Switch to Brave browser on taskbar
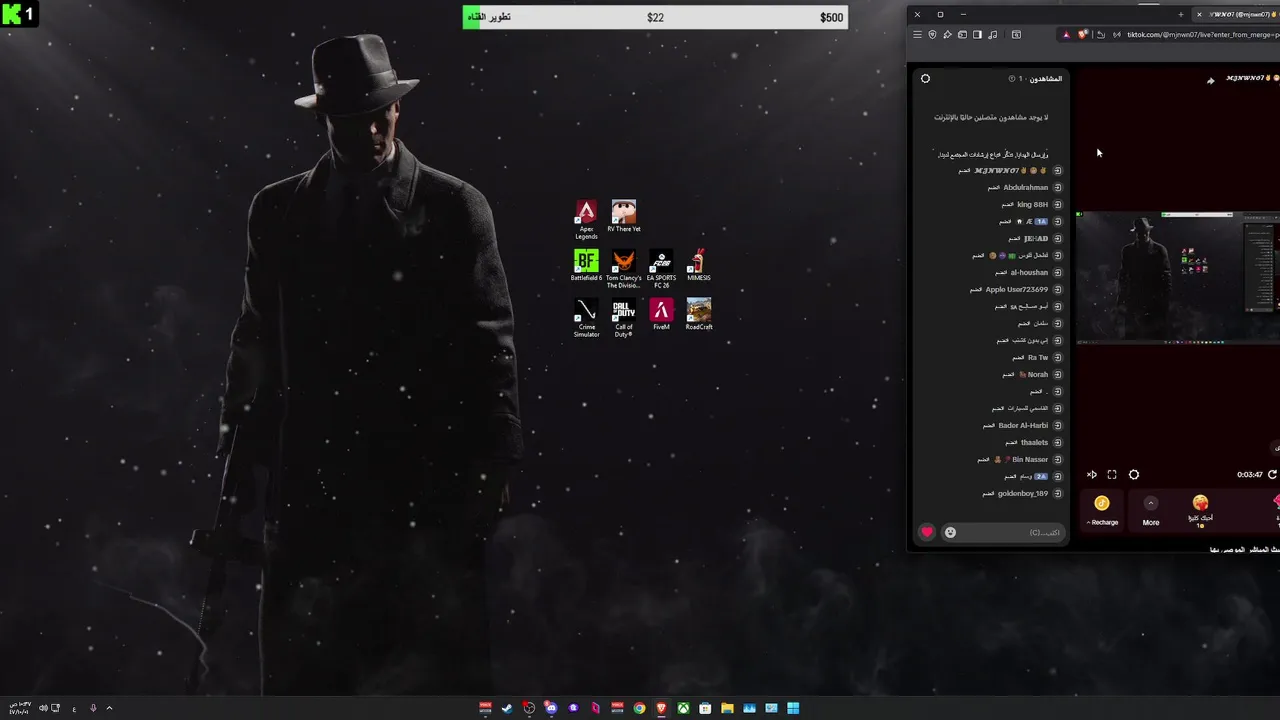Image resolution: width=1280 pixels, height=720 pixels. click(661, 708)
